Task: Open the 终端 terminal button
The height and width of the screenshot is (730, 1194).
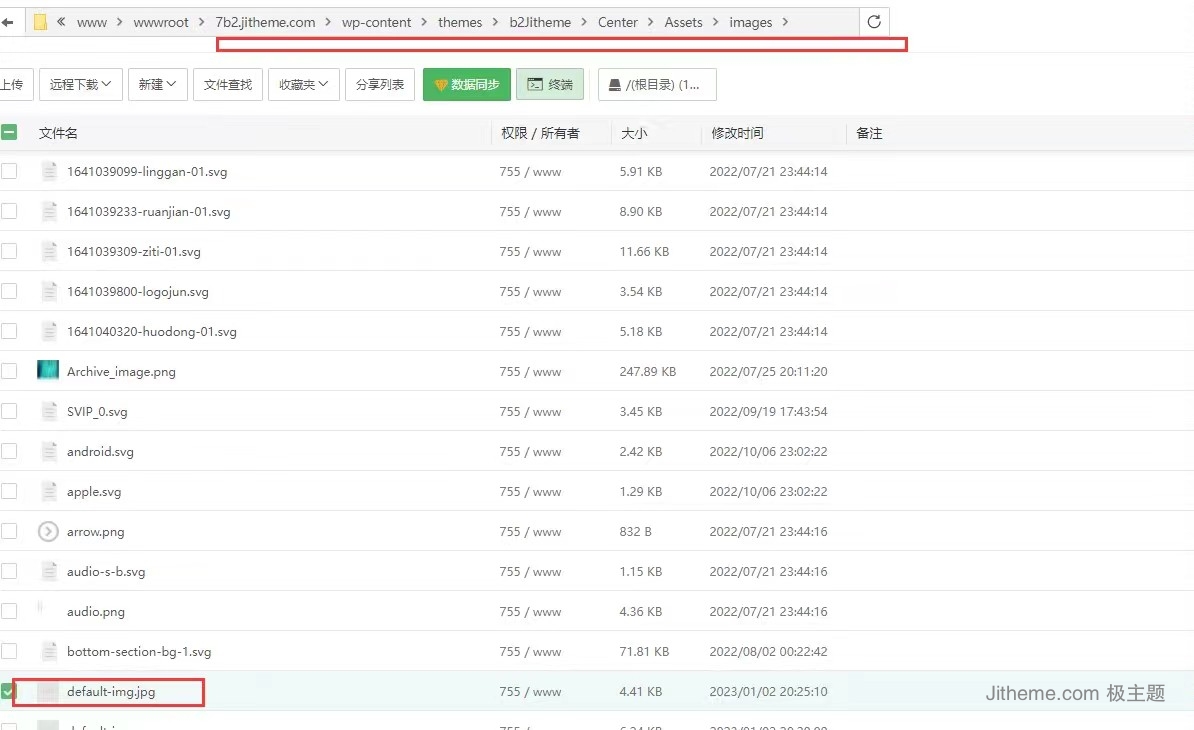Action: click(549, 85)
